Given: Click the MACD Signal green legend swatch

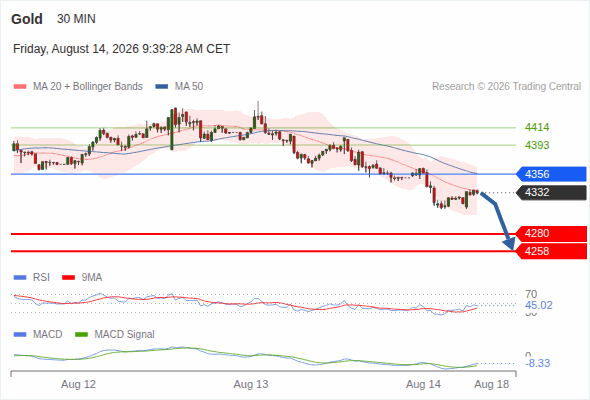Looking at the screenshot, I should click(x=81, y=335).
